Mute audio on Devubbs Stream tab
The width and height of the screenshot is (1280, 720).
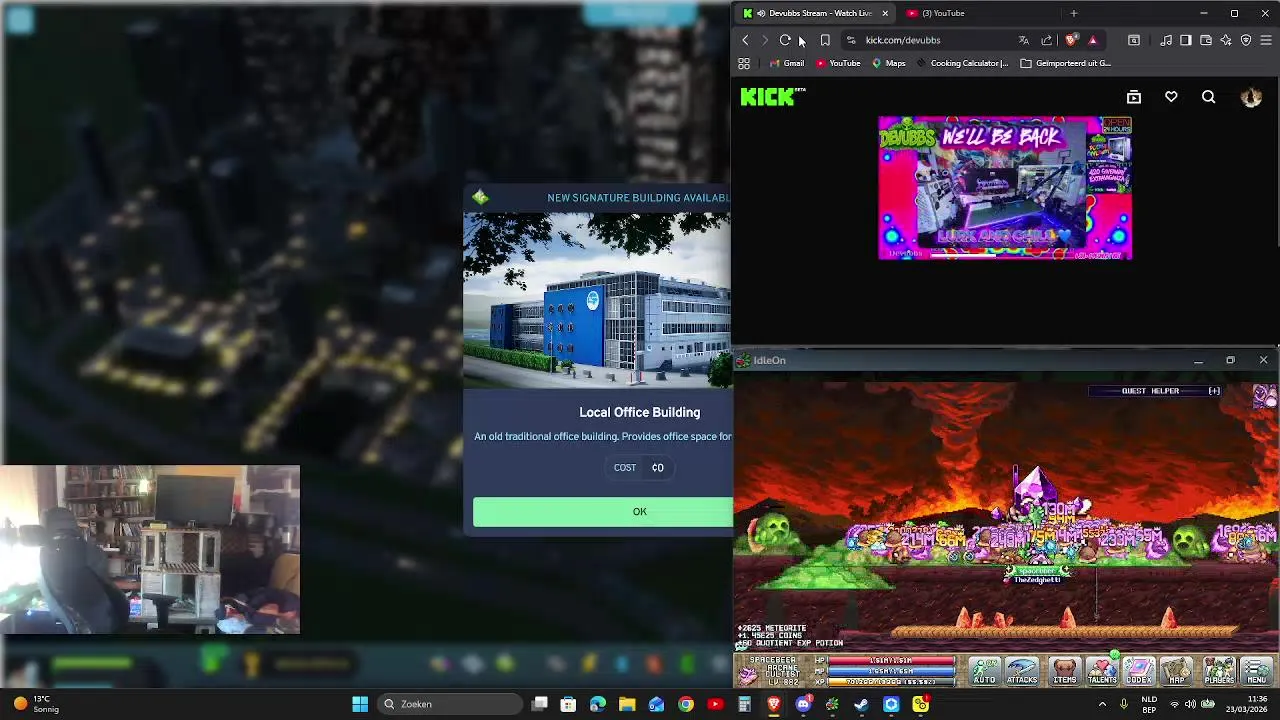click(761, 13)
